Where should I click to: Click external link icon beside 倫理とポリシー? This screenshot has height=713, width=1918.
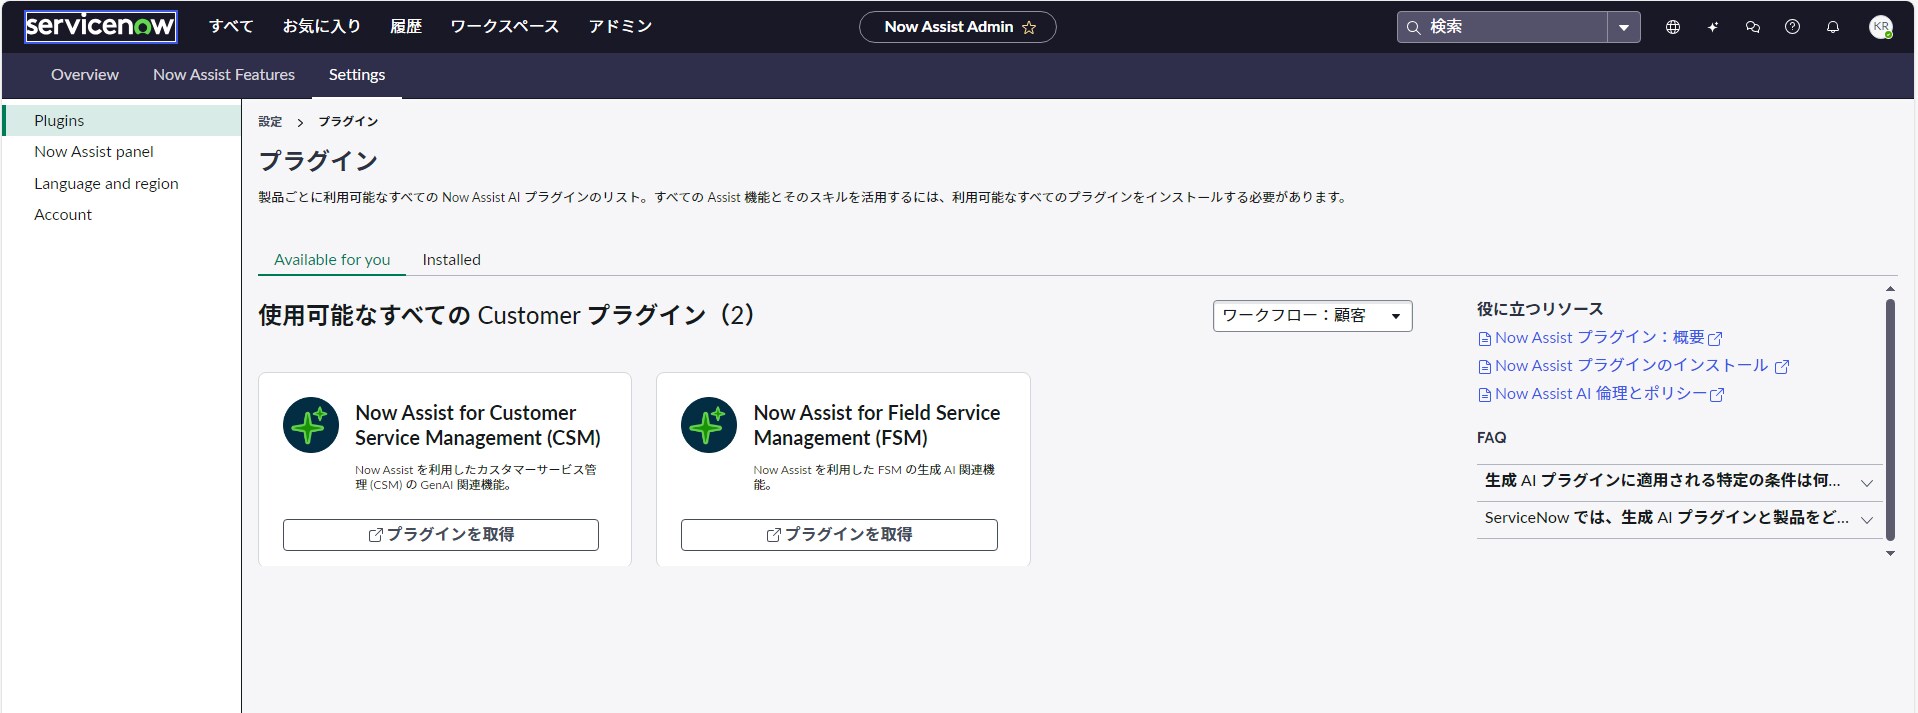1717,395
